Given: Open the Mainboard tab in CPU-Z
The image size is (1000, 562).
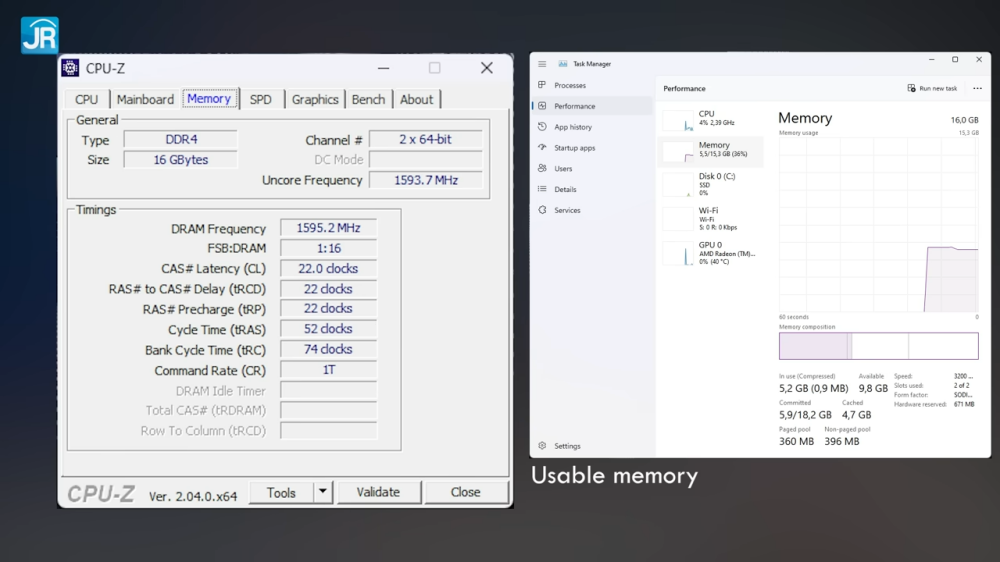Looking at the screenshot, I should coord(145,100).
